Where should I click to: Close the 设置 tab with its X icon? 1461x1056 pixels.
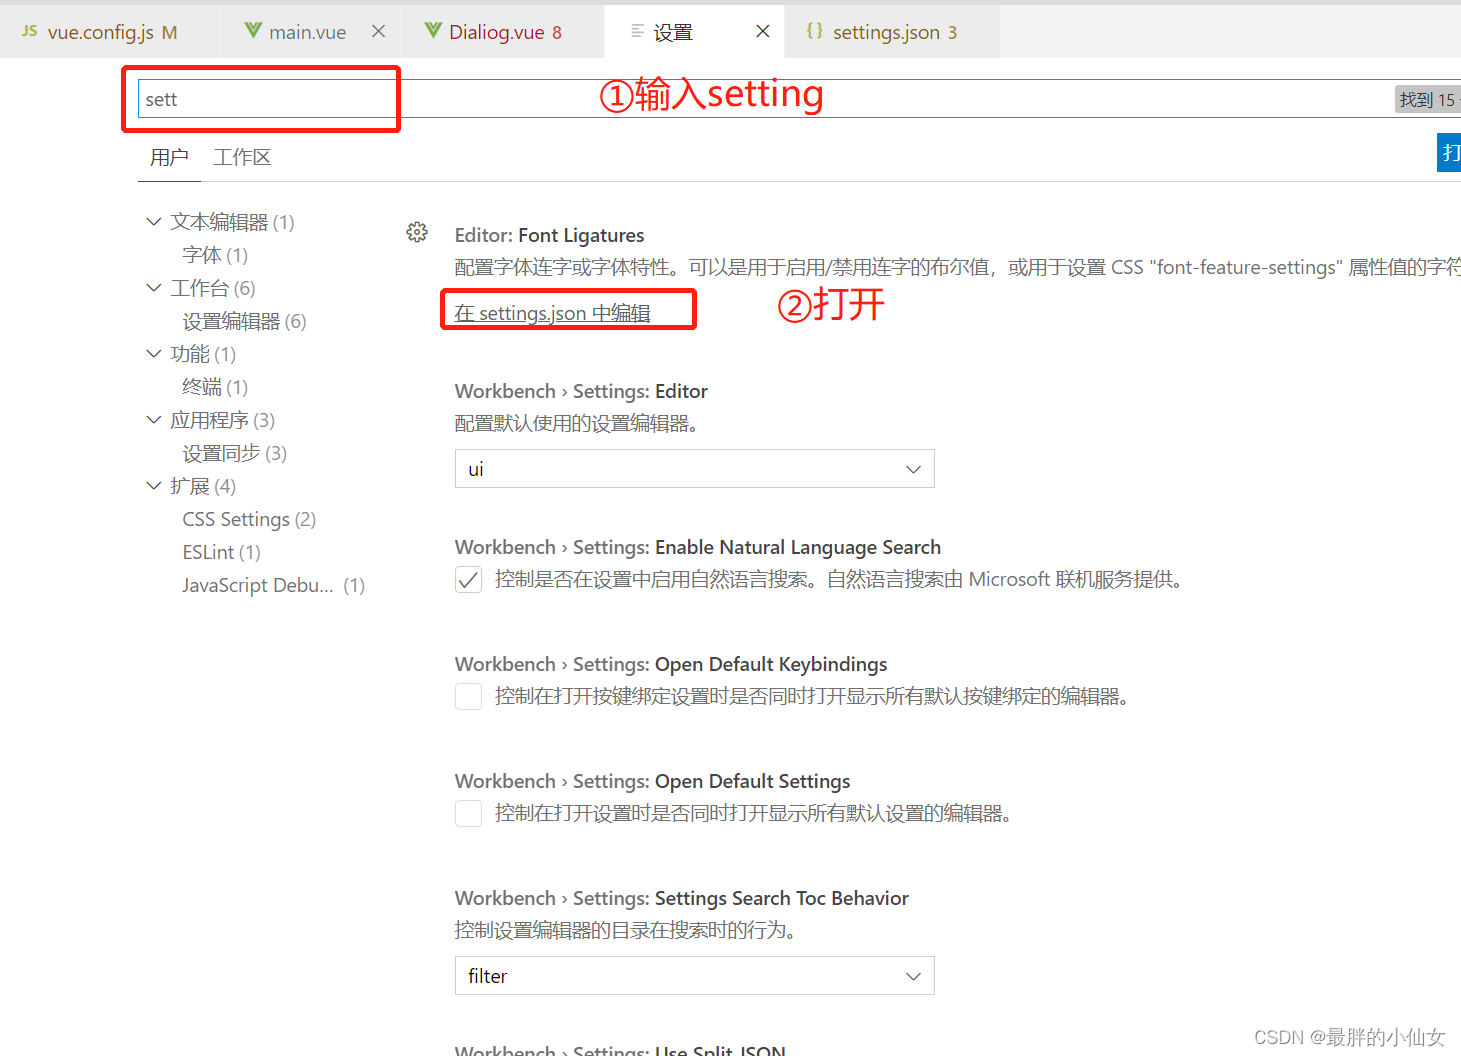pyautogui.click(x=763, y=31)
